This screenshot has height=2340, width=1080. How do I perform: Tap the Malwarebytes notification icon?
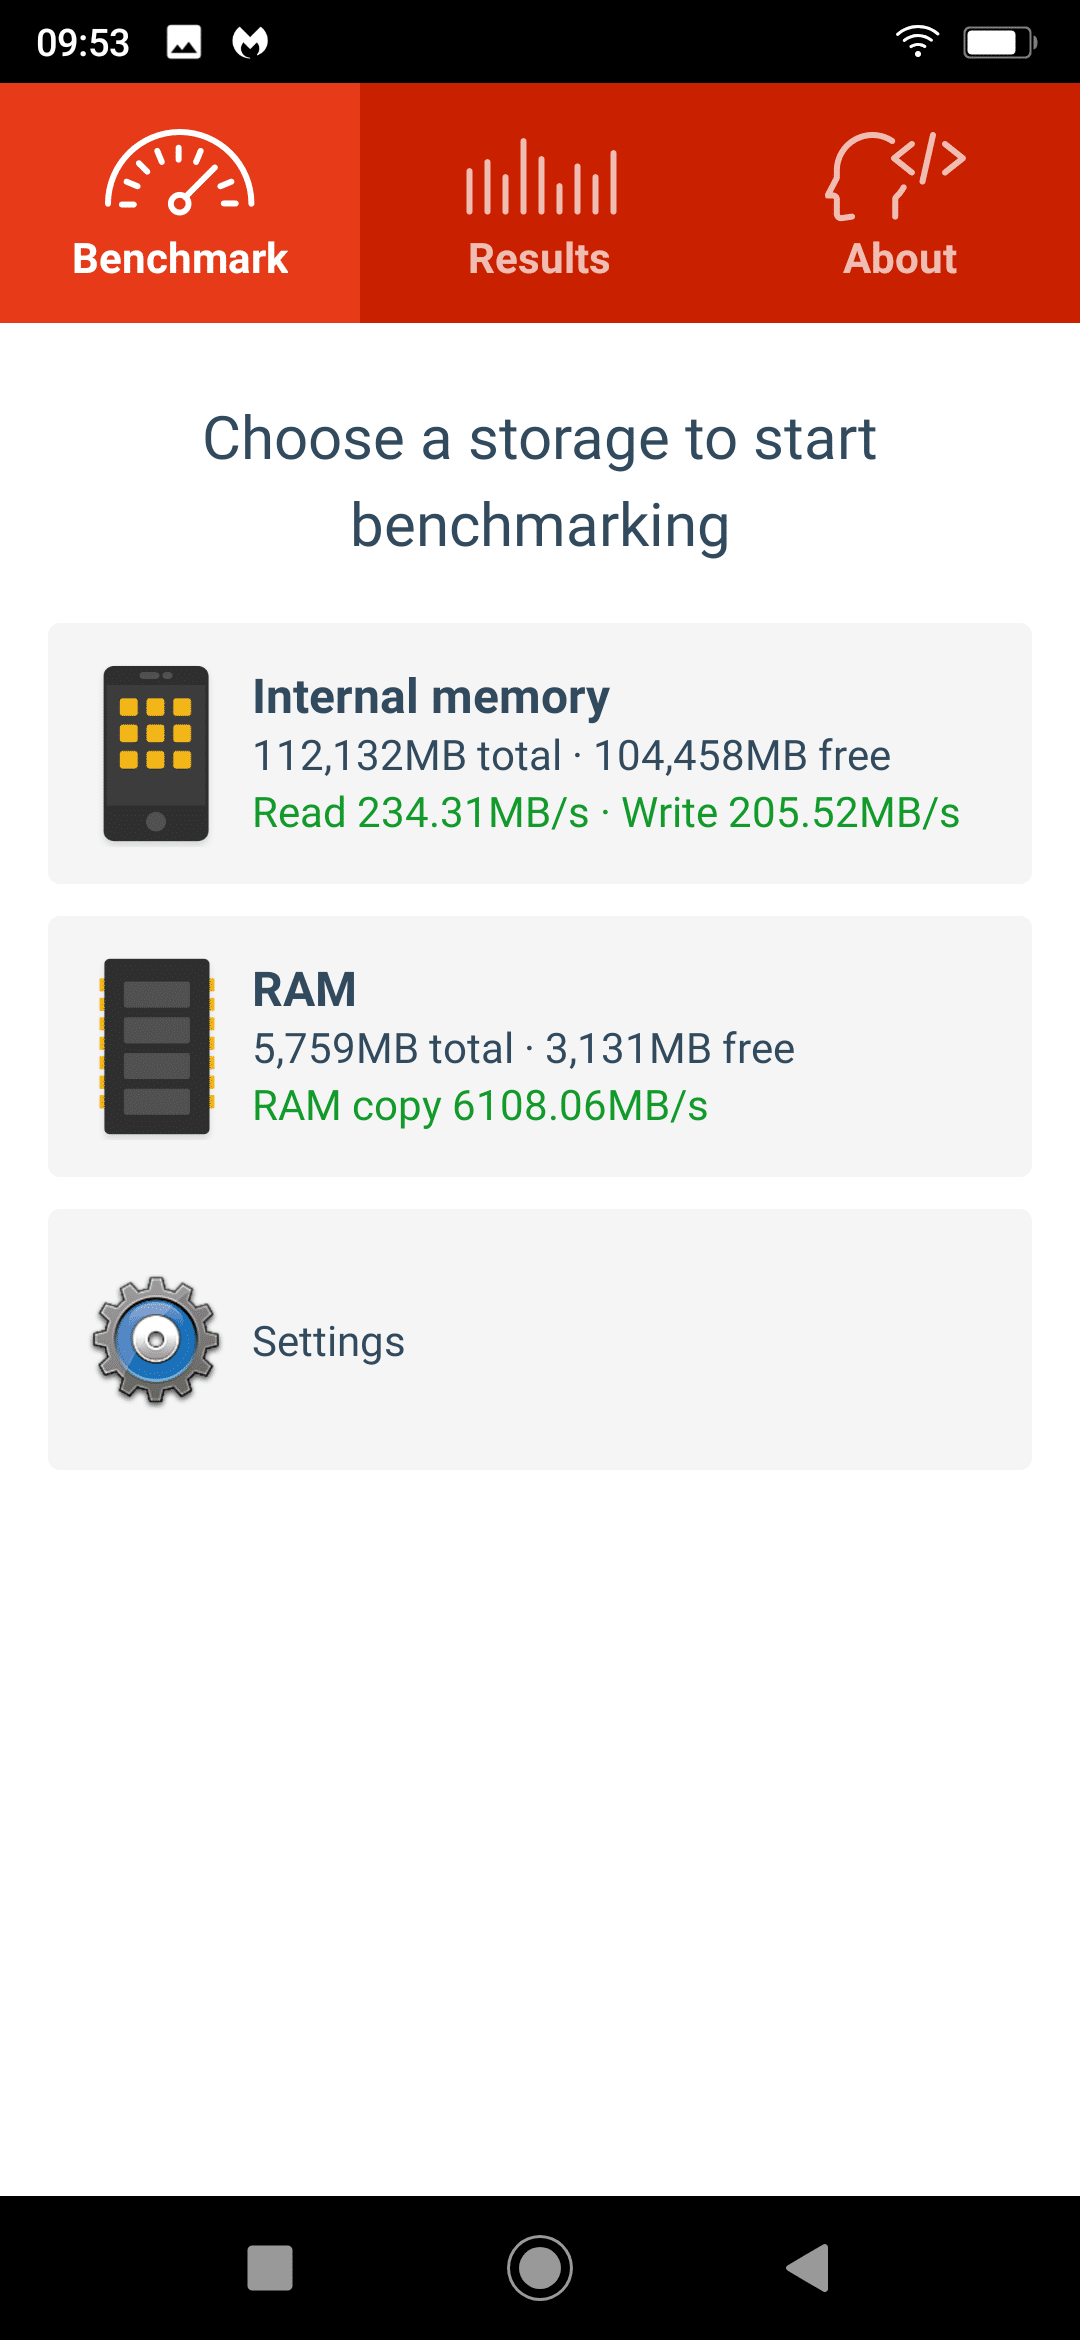(x=250, y=42)
